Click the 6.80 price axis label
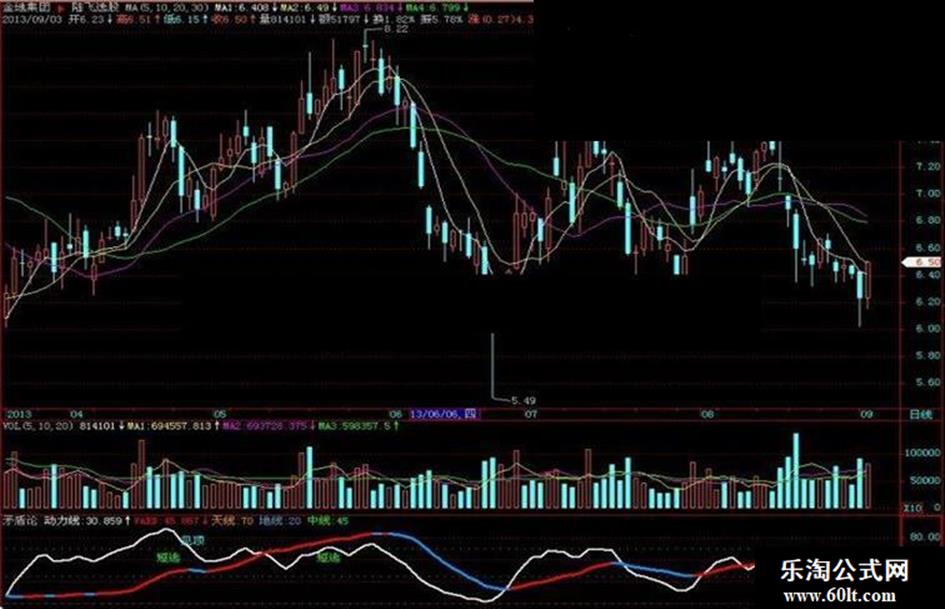The image size is (945, 609). [927, 220]
